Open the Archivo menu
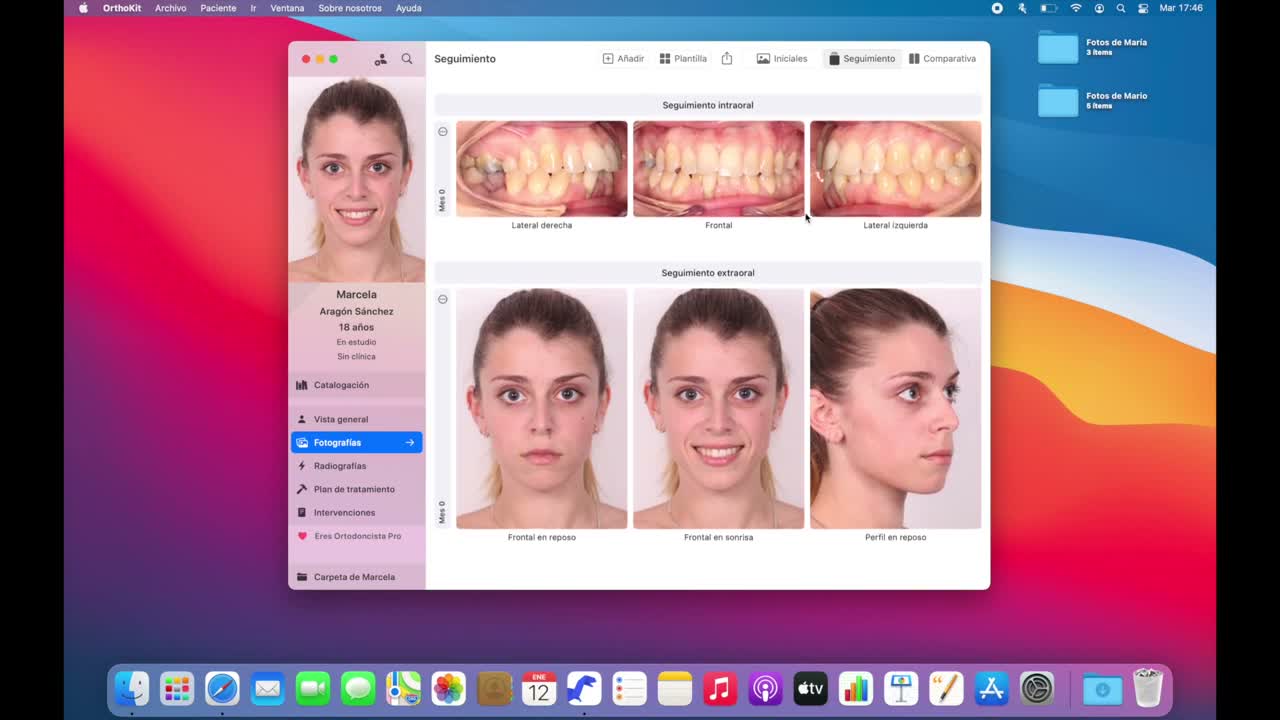This screenshot has width=1280, height=720. (171, 8)
